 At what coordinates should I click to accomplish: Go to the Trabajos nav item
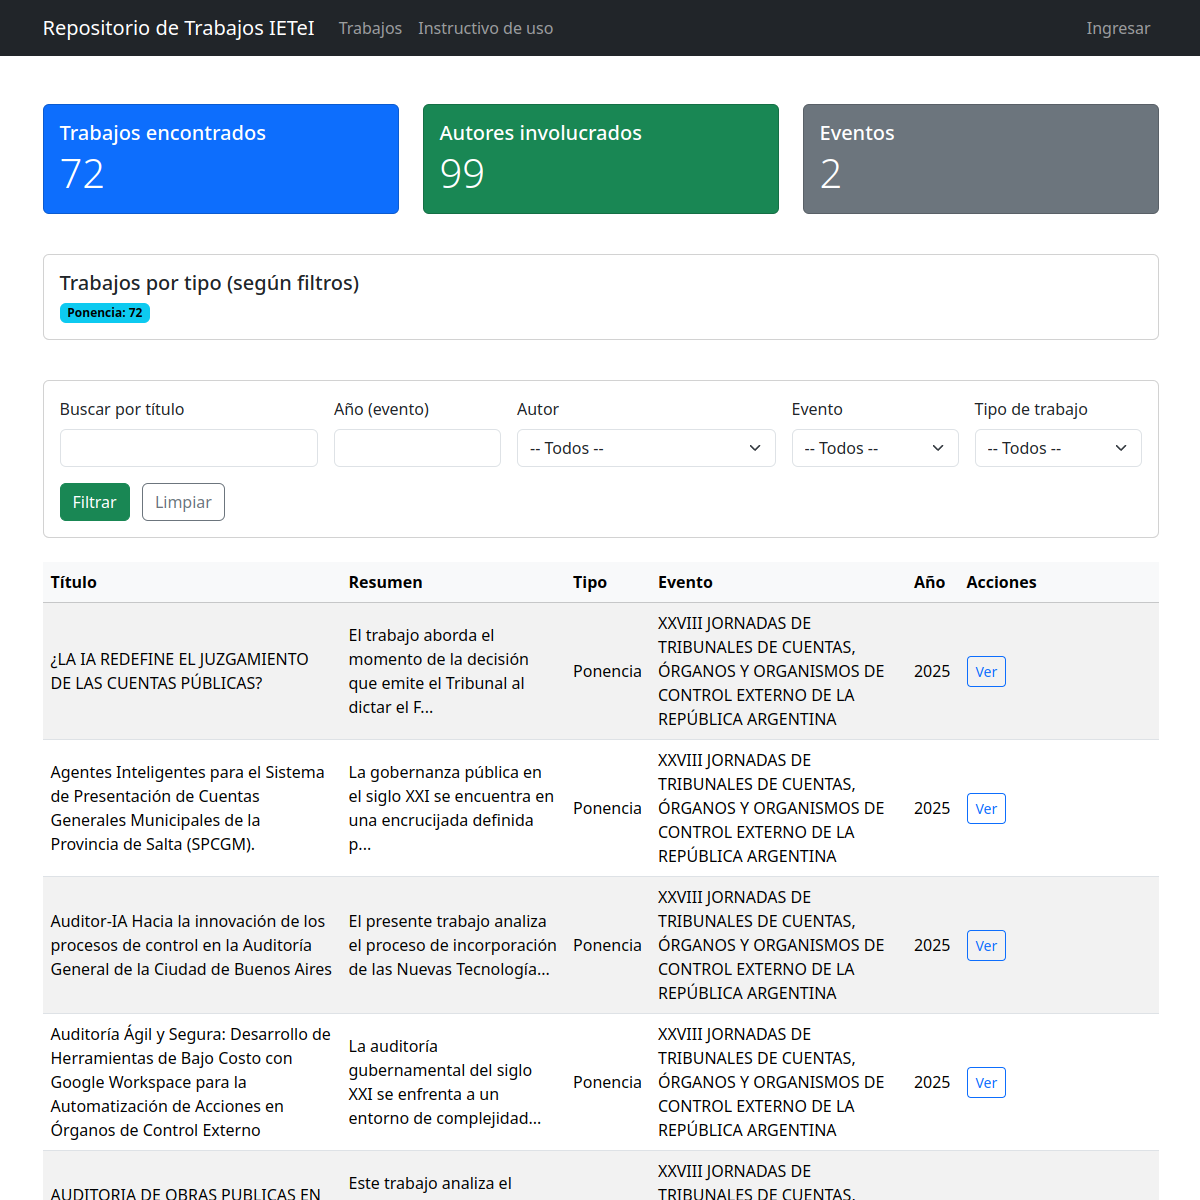click(370, 28)
